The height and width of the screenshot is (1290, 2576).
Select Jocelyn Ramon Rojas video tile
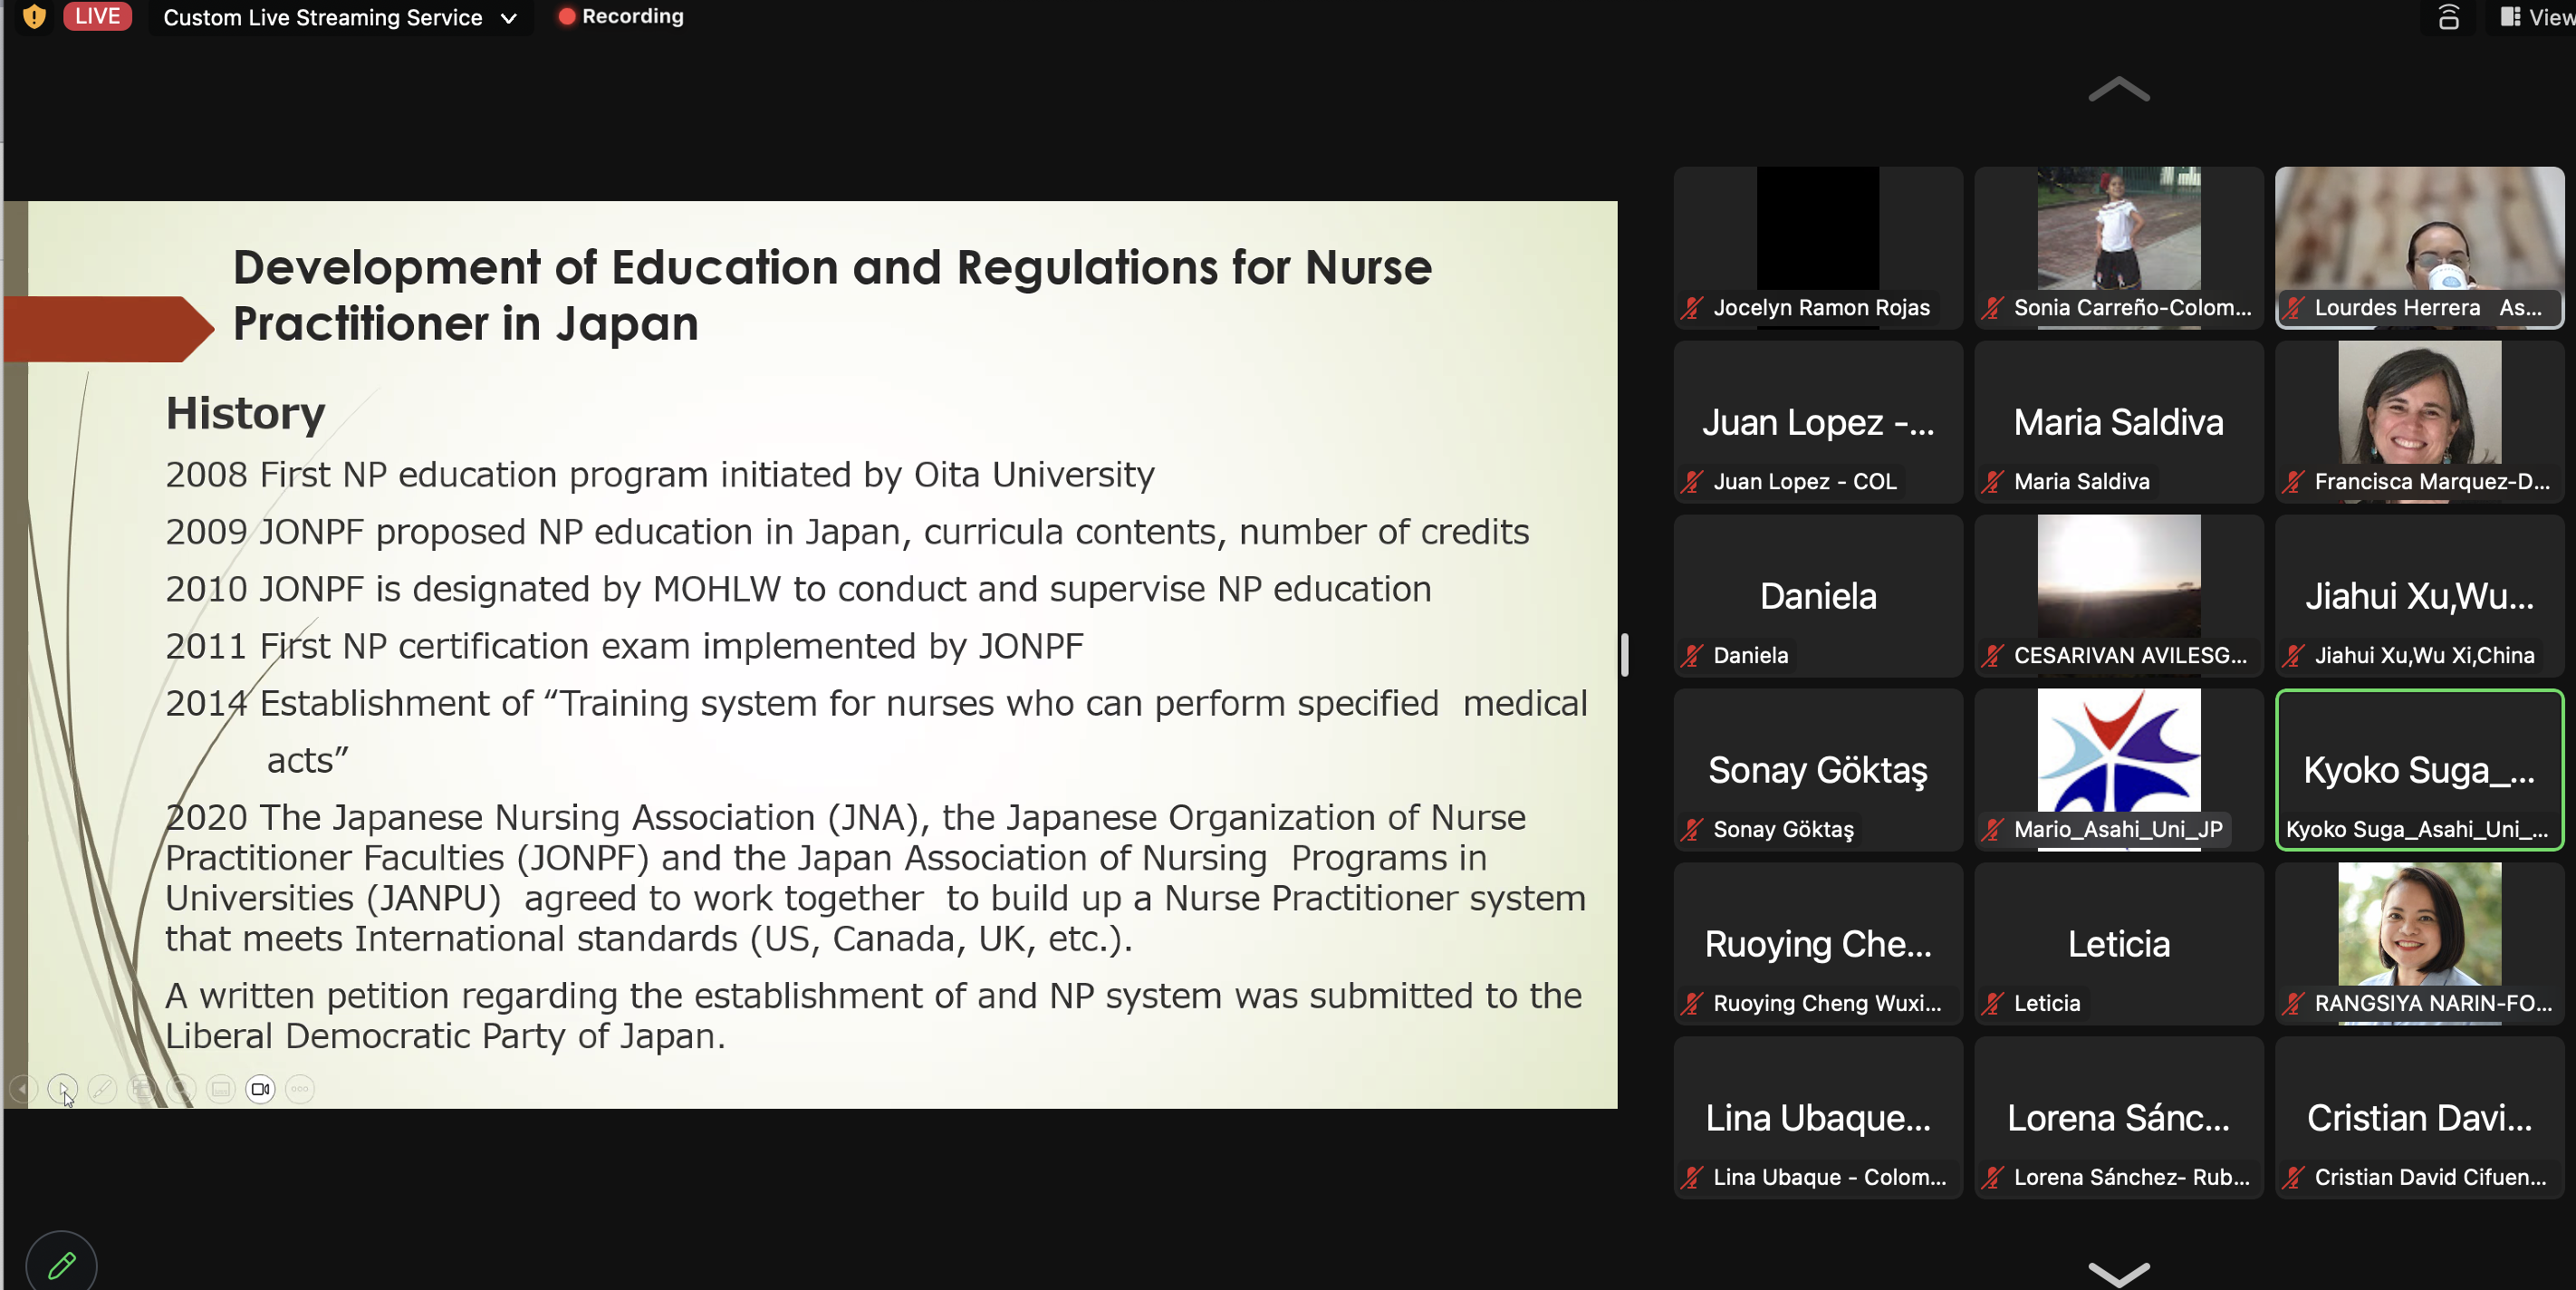pos(1818,247)
